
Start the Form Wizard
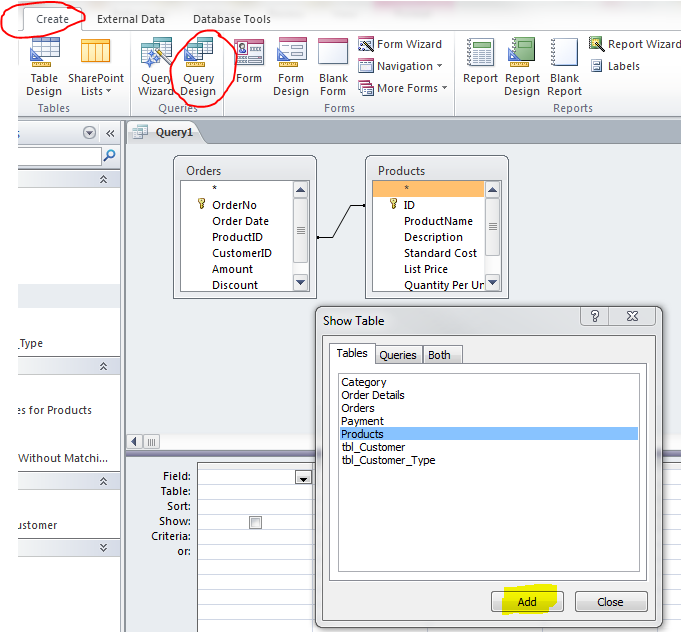pyautogui.click(x=400, y=44)
